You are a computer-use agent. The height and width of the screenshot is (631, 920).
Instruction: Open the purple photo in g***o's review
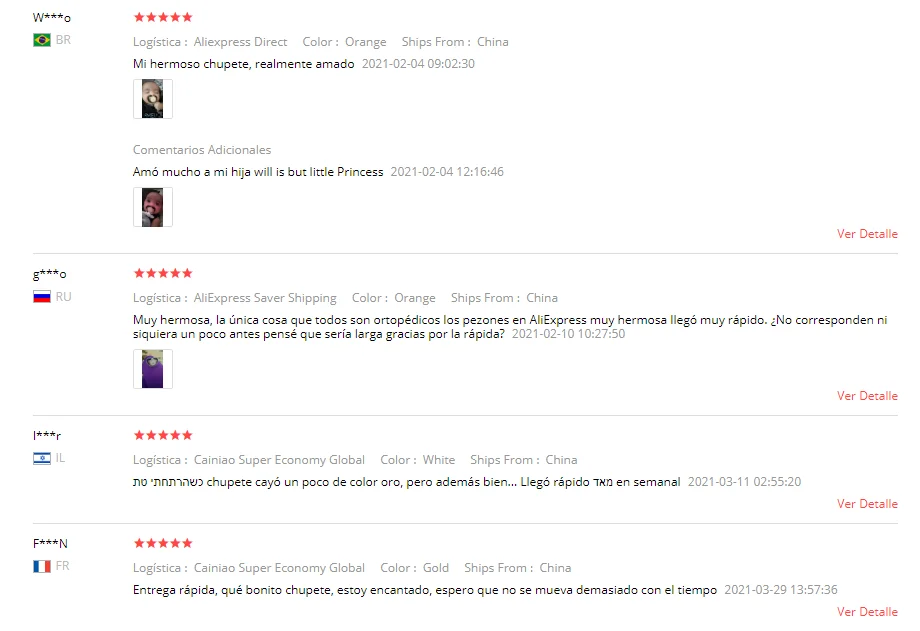pyautogui.click(x=153, y=369)
